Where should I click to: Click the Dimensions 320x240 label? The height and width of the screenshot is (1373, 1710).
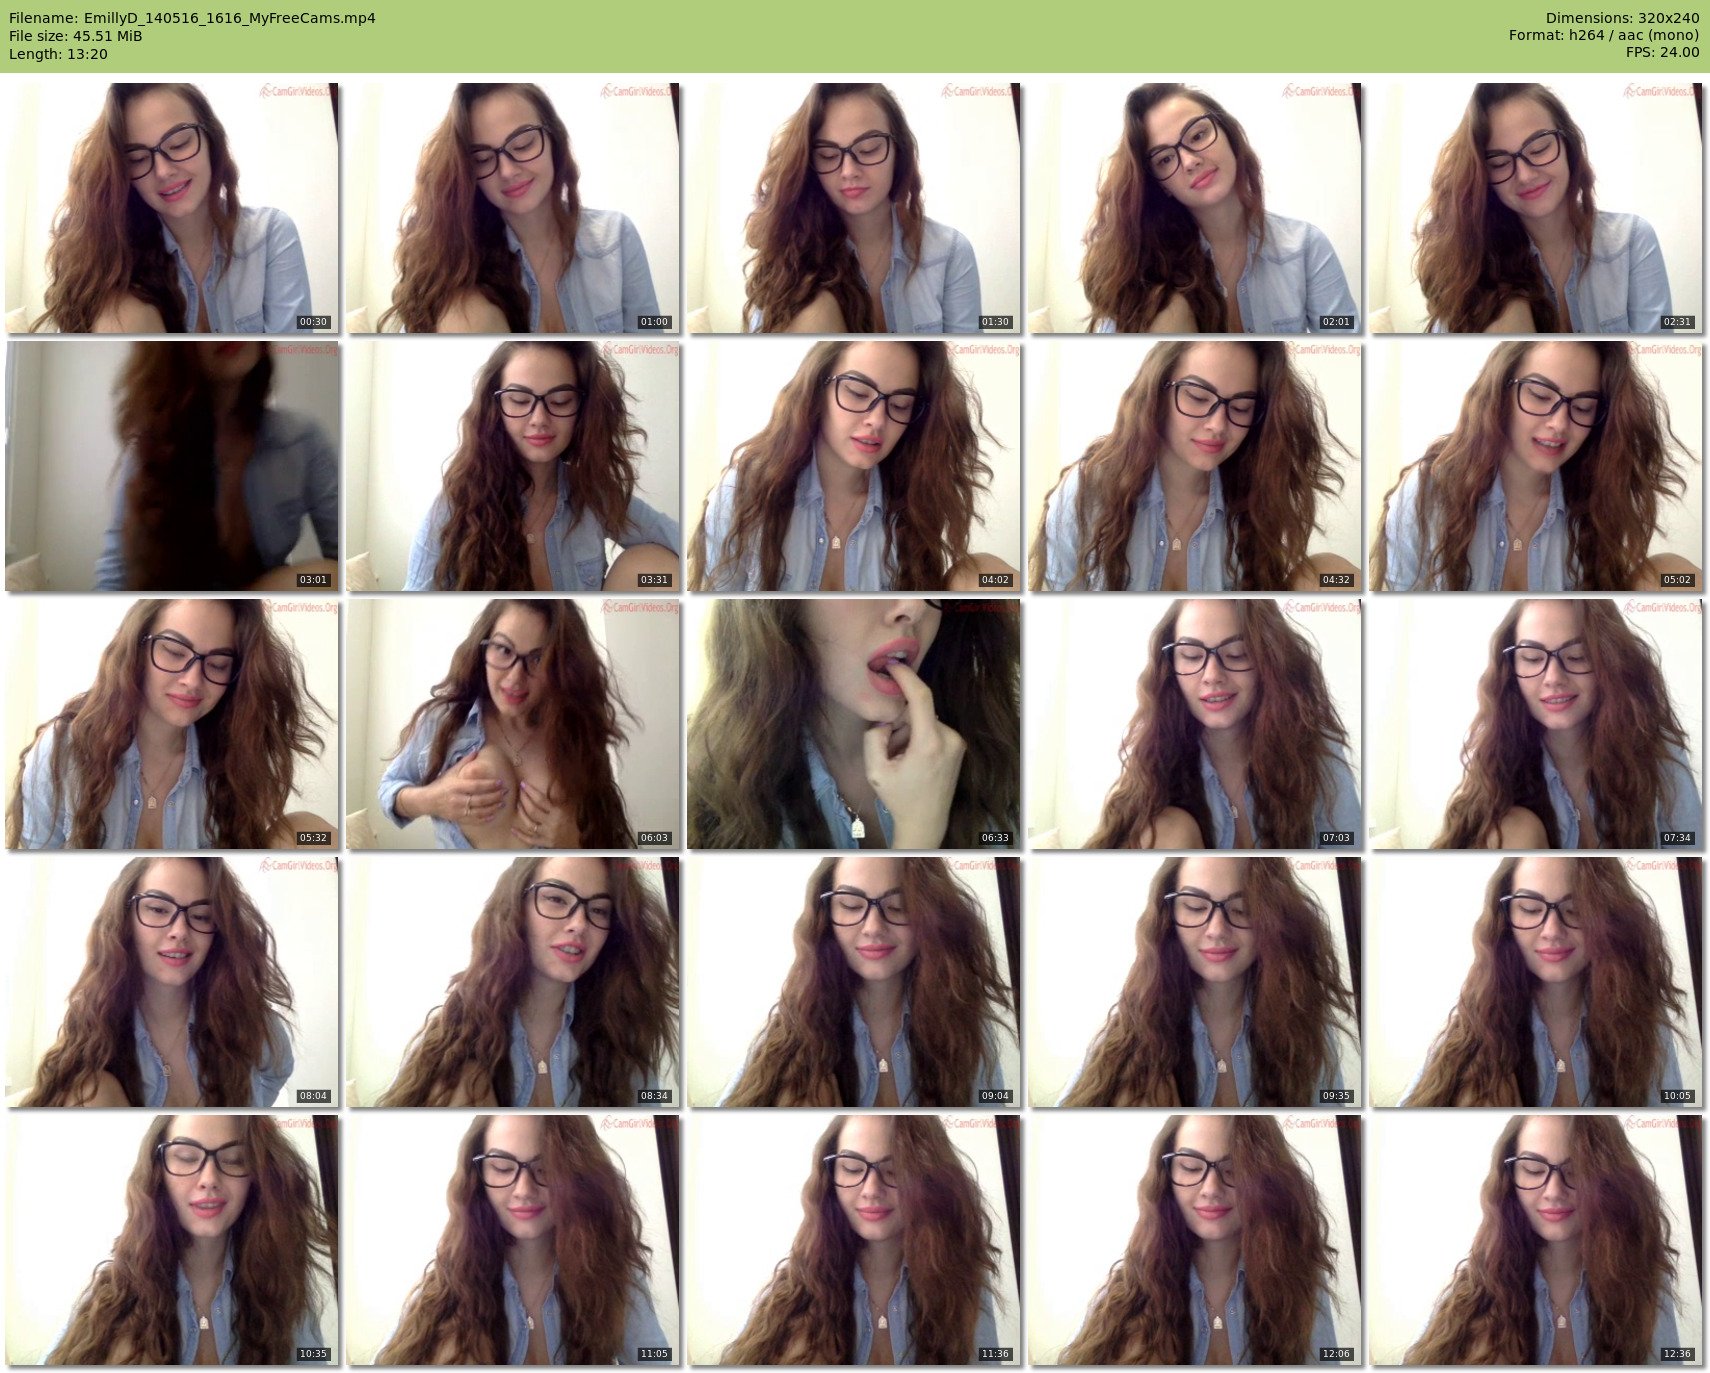[1622, 18]
